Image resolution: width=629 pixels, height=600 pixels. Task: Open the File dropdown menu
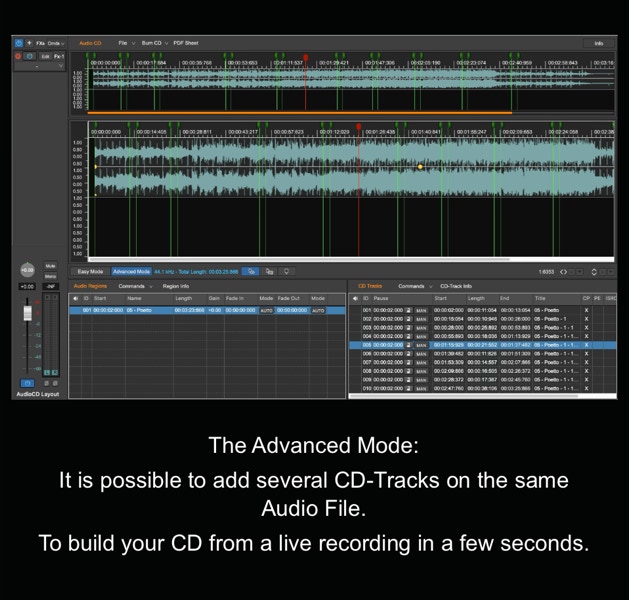[x=124, y=43]
